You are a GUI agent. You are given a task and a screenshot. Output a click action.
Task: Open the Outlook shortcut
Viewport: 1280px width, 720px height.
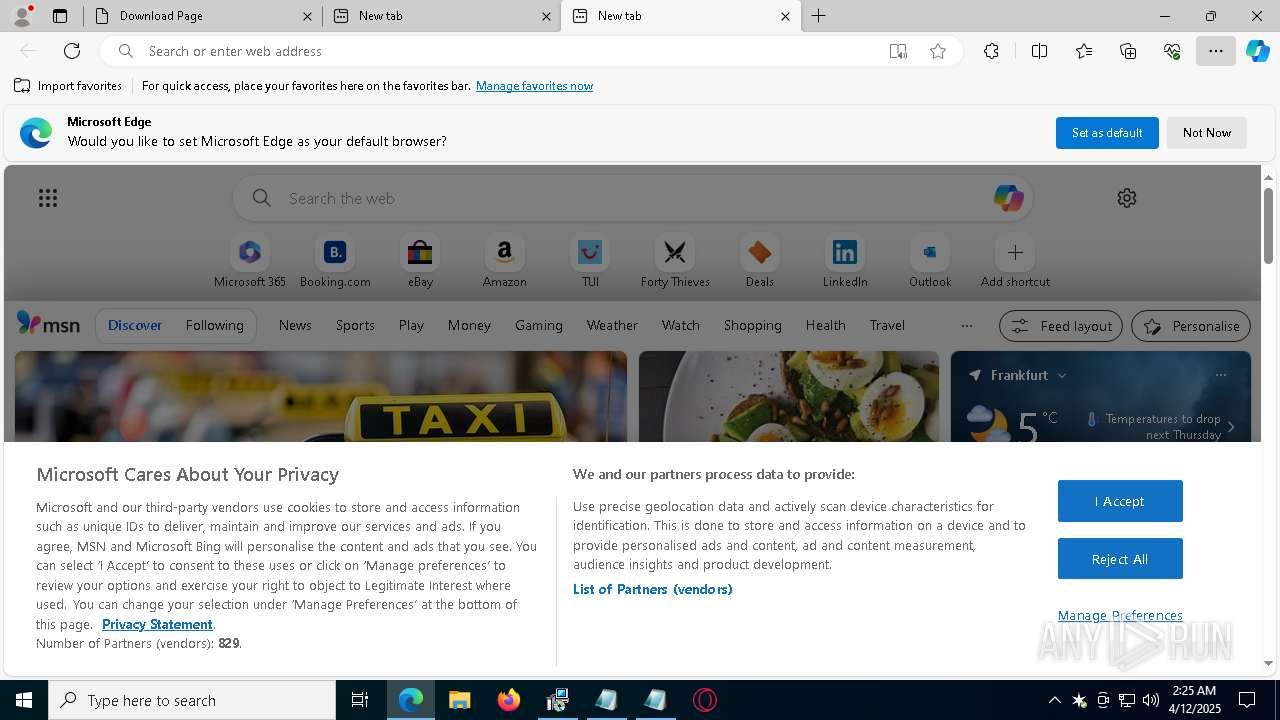(x=930, y=262)
